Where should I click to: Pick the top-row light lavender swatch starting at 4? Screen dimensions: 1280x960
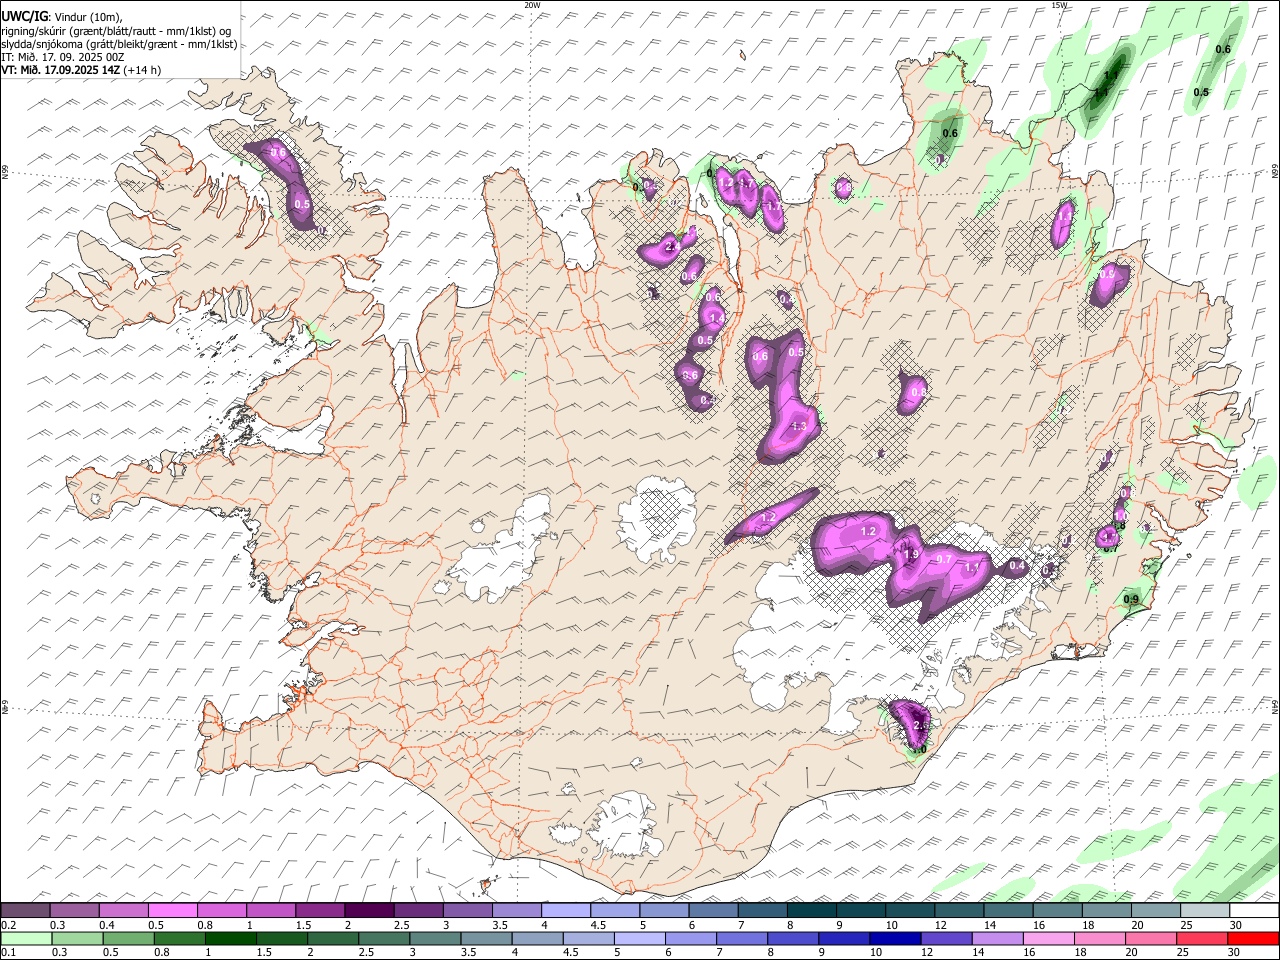click(566, 911)
